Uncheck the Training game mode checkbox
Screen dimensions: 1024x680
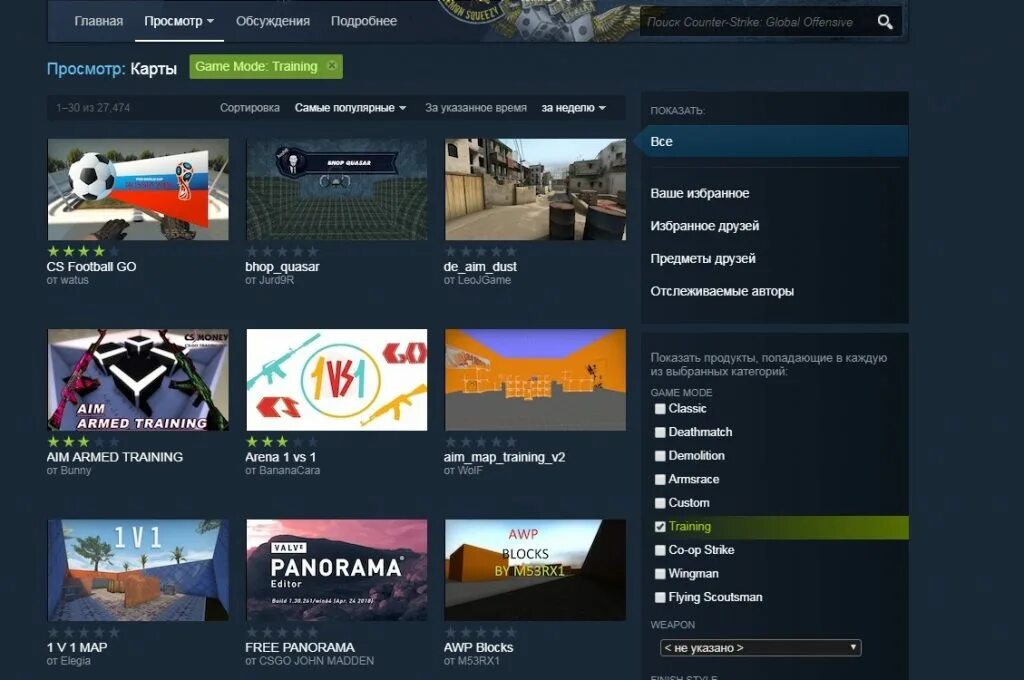tap(660, 526)
